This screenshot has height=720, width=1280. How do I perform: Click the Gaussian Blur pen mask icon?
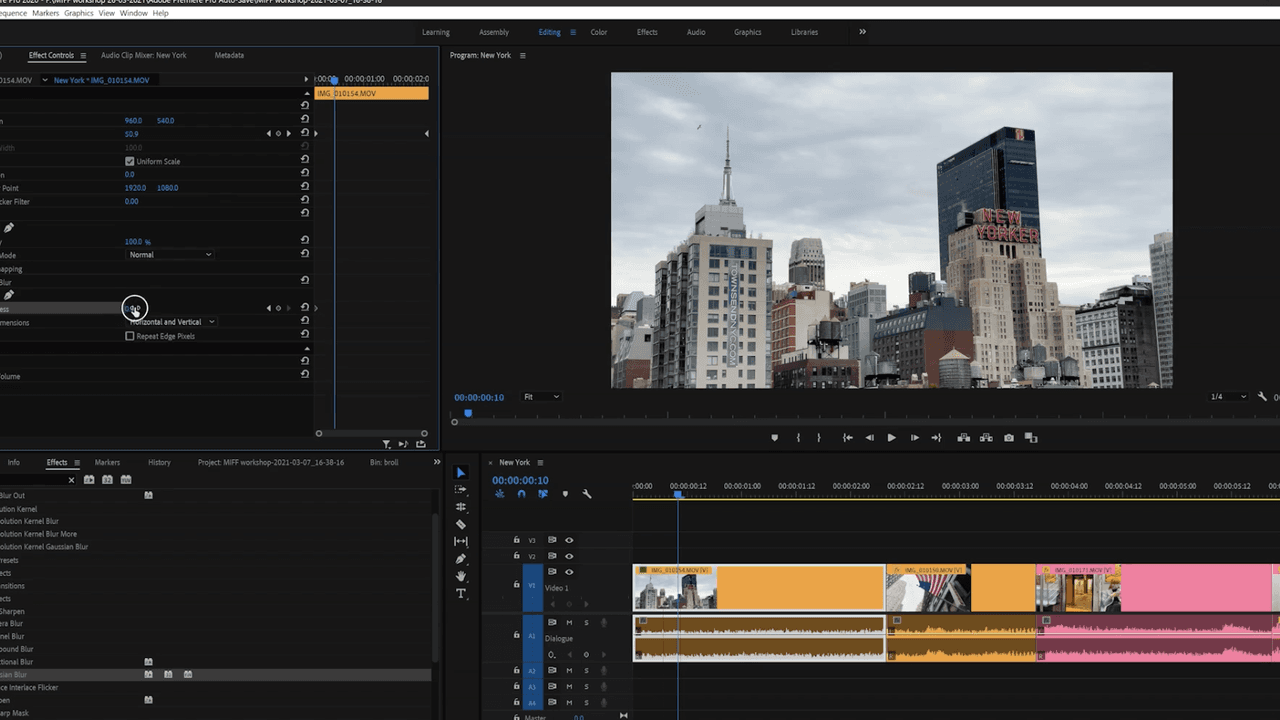tap(8, 295)
